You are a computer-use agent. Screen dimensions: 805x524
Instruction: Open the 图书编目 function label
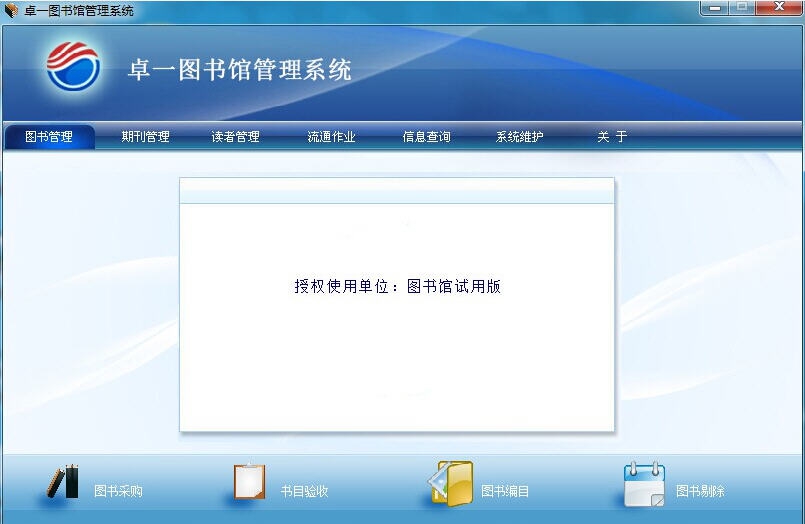pos(505,491)
